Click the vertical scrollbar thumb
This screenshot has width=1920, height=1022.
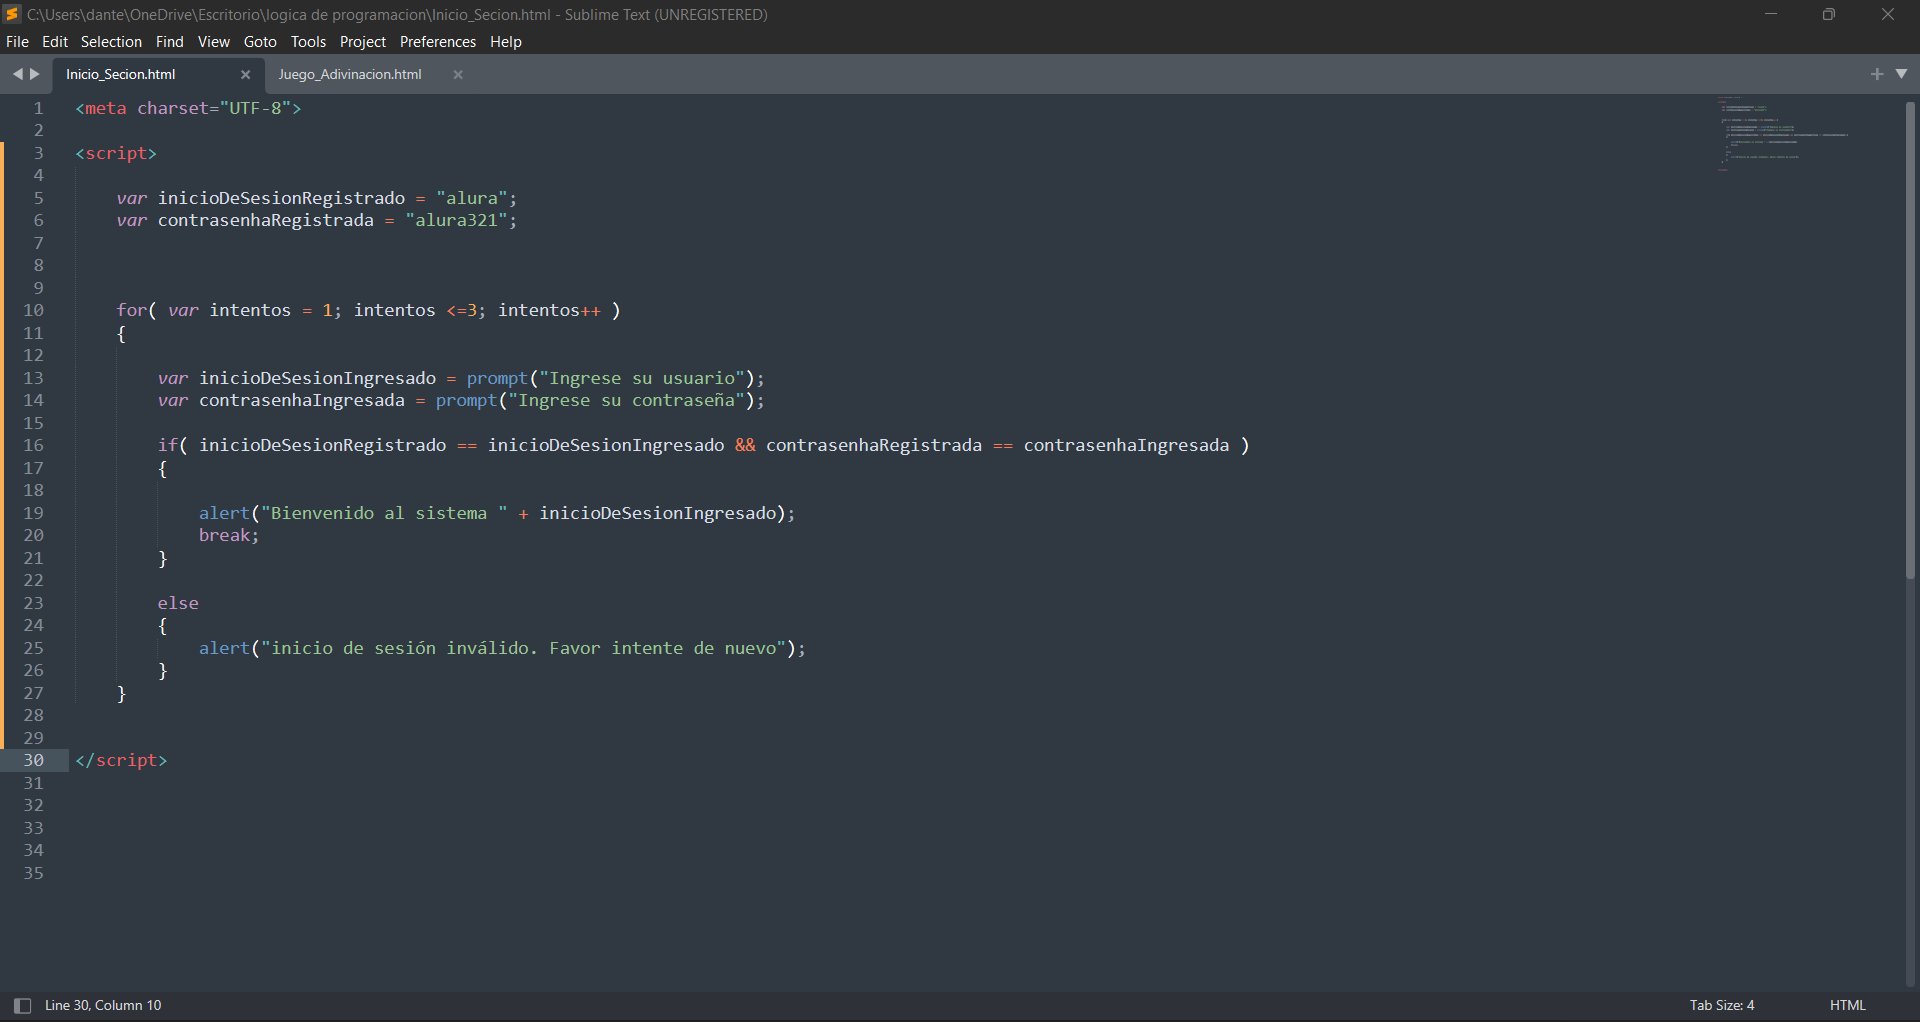(1910, 340)
